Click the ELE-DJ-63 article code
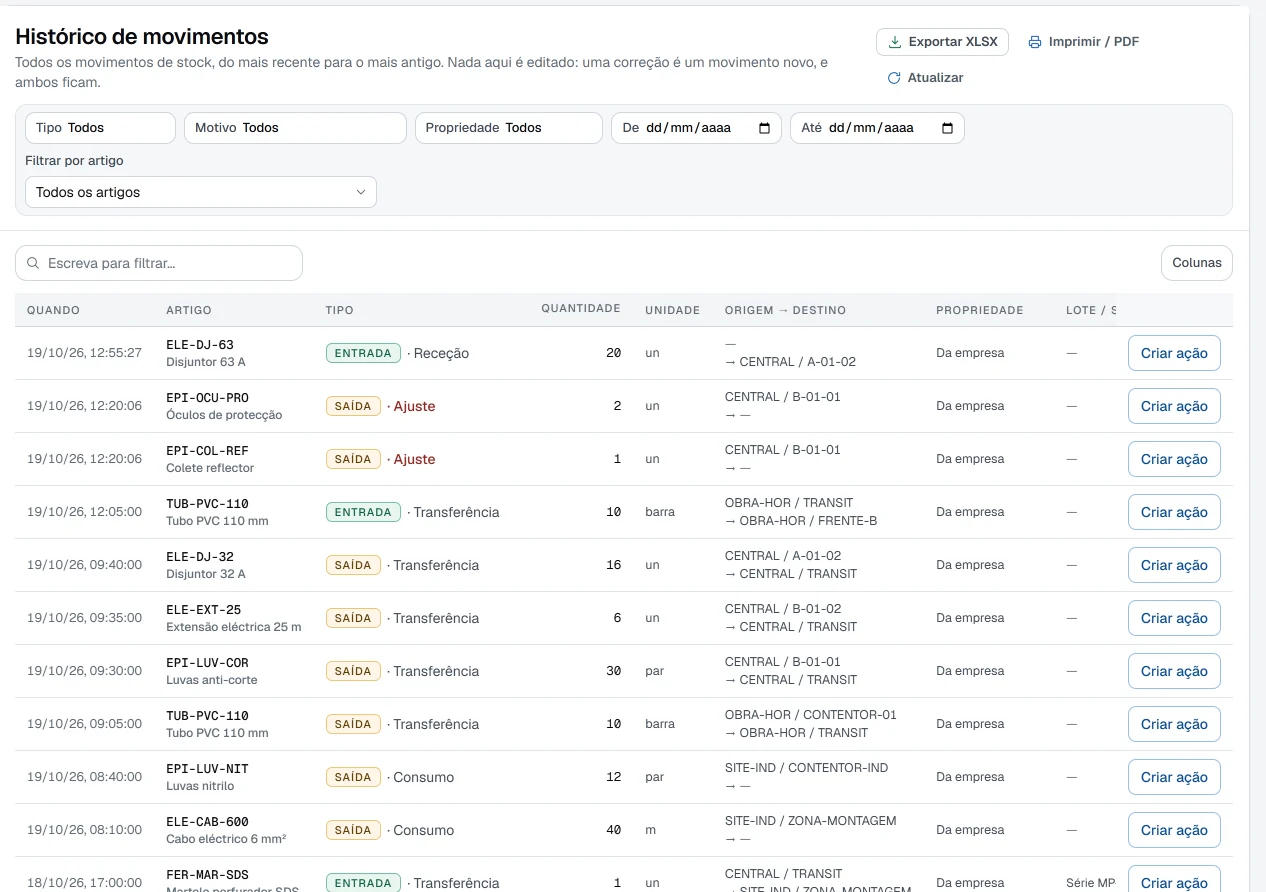The height and width of the screenshot is (892, 1266). point(200,345)
